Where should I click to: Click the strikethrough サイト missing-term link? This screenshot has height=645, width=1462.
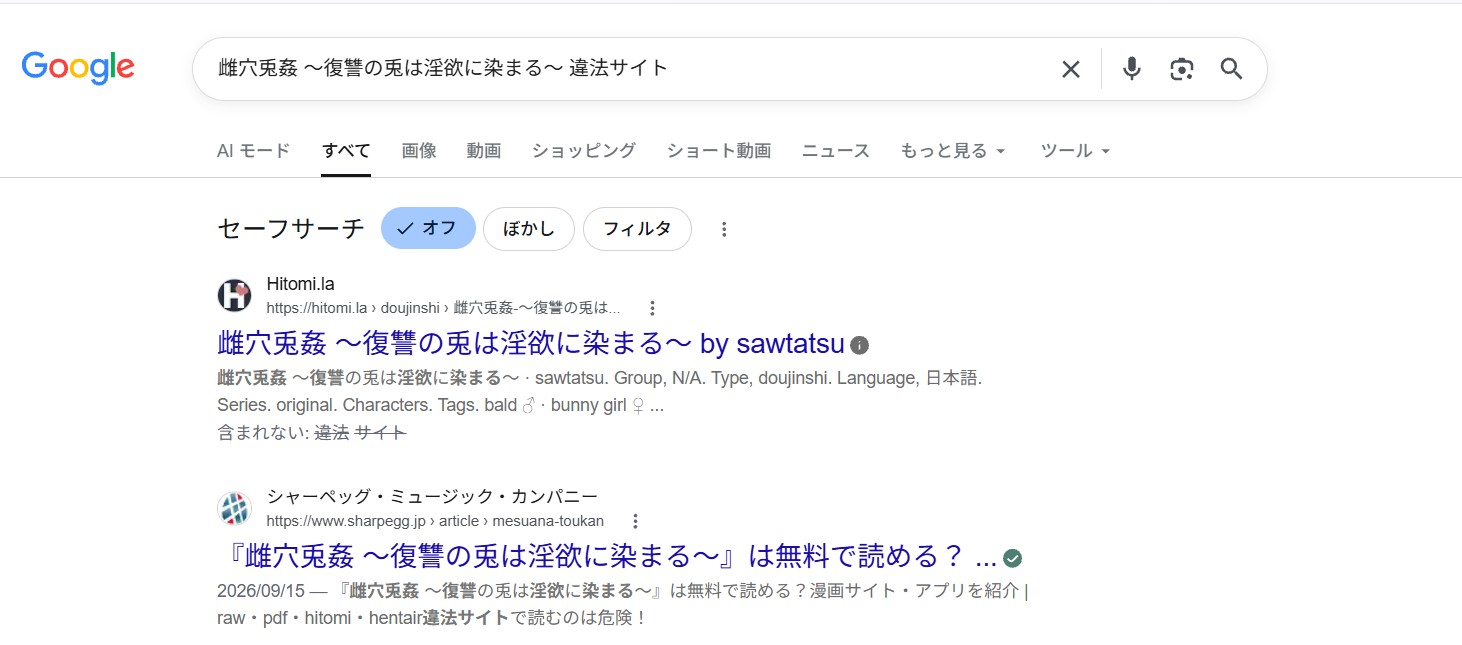381,433
